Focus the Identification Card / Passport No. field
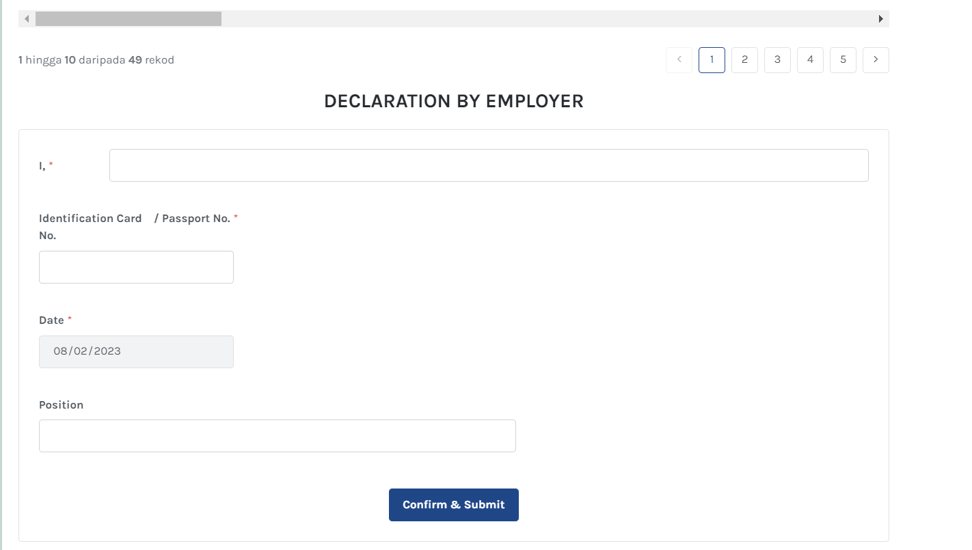This screenshot has width=972, height=550. pos(136,267)
